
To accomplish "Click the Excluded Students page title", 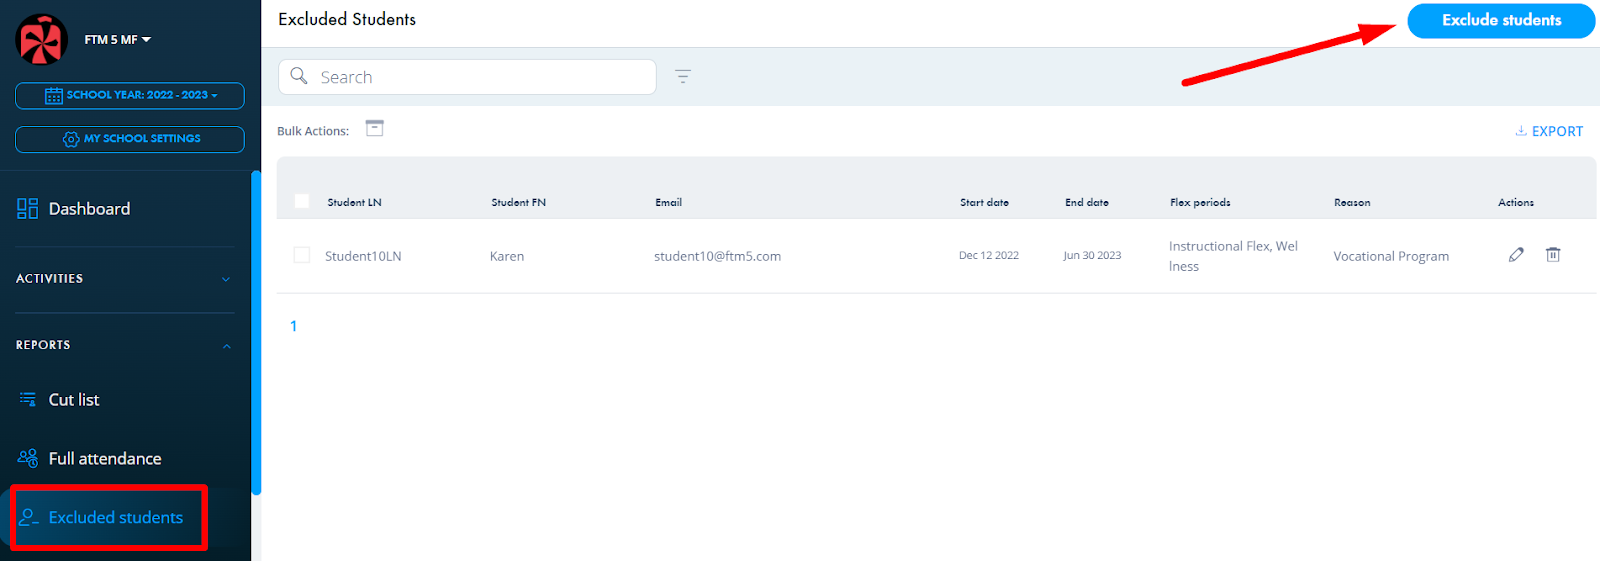I will [x=347, y=19].
